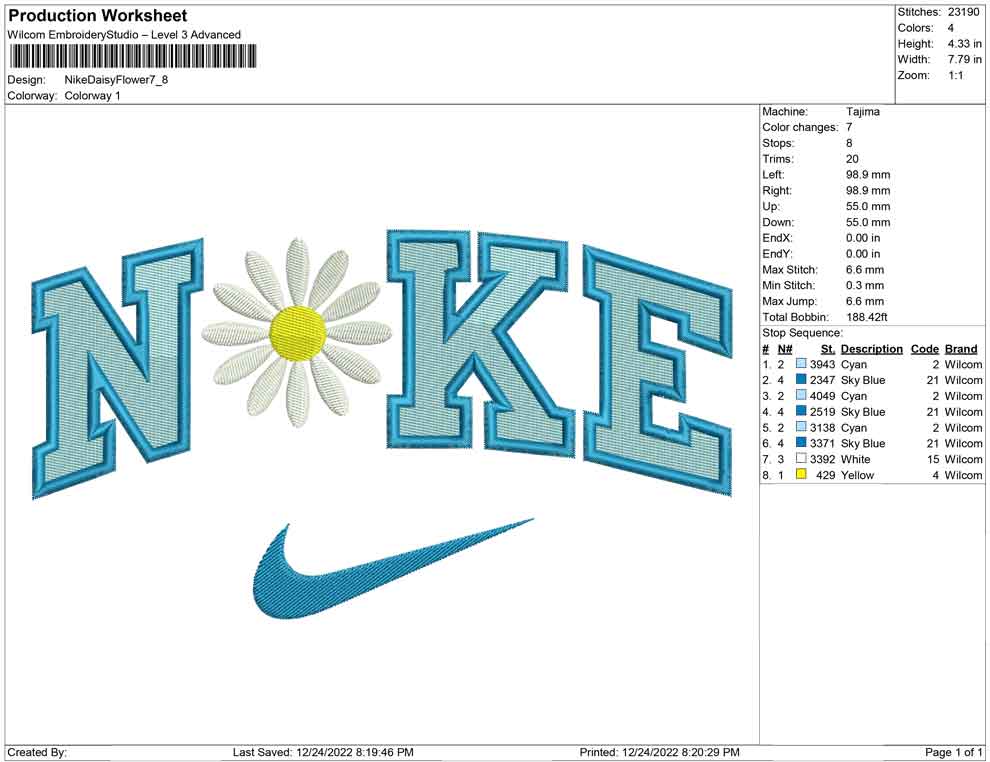Click the Brand column header
990x762 pixels.
pos(961,349)
